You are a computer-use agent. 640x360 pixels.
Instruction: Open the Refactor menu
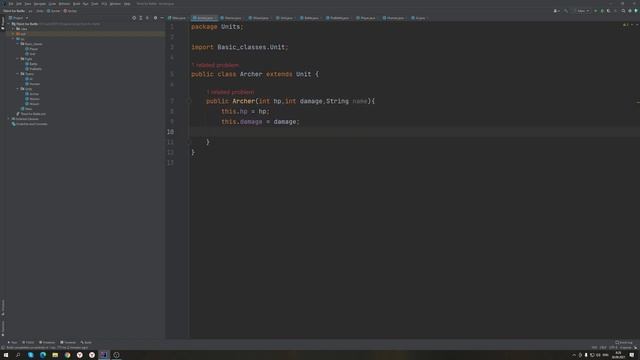[x=64, y=4]
